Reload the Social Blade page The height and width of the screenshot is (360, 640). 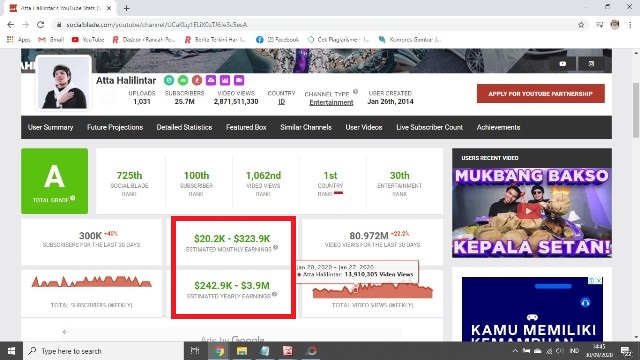pos(40,25)
